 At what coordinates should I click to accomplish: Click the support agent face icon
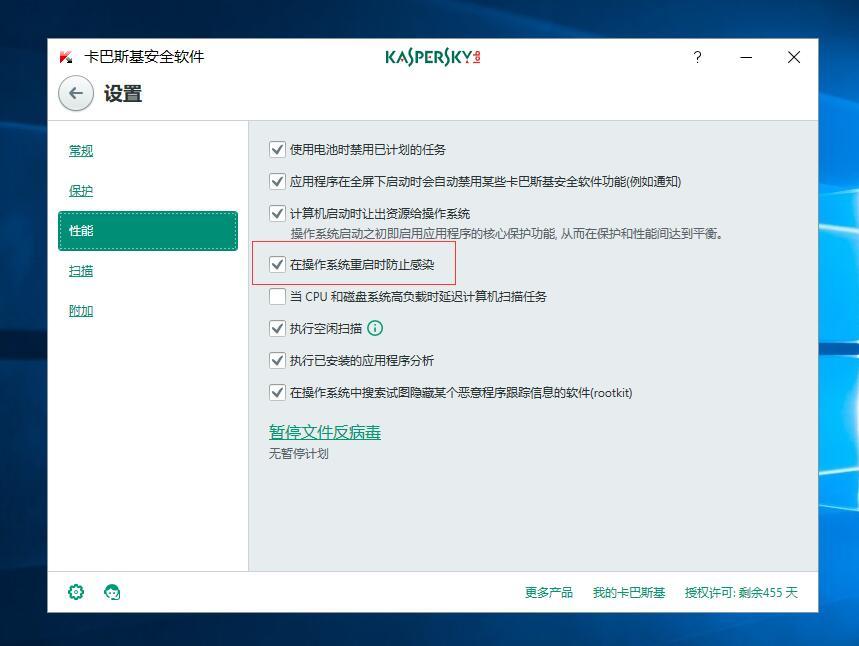pyautogui.click(x=113, y=592)
